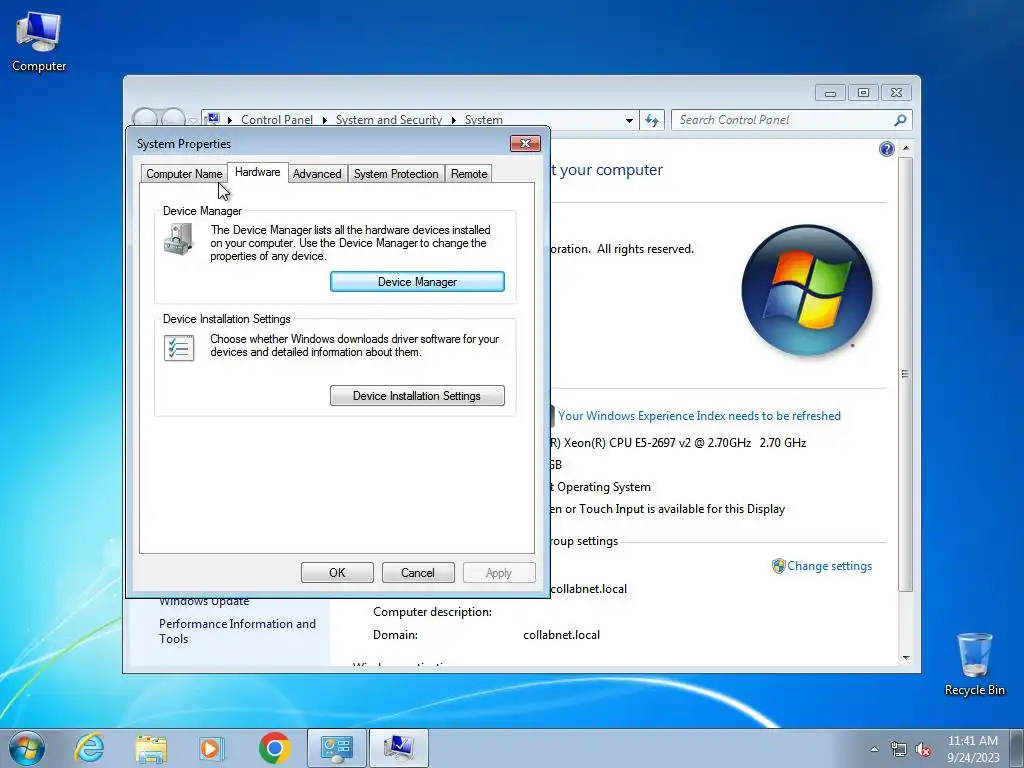Click the vertical scrollbar thumb in System window
The image size is (1024, 768).
coord(905,374)
